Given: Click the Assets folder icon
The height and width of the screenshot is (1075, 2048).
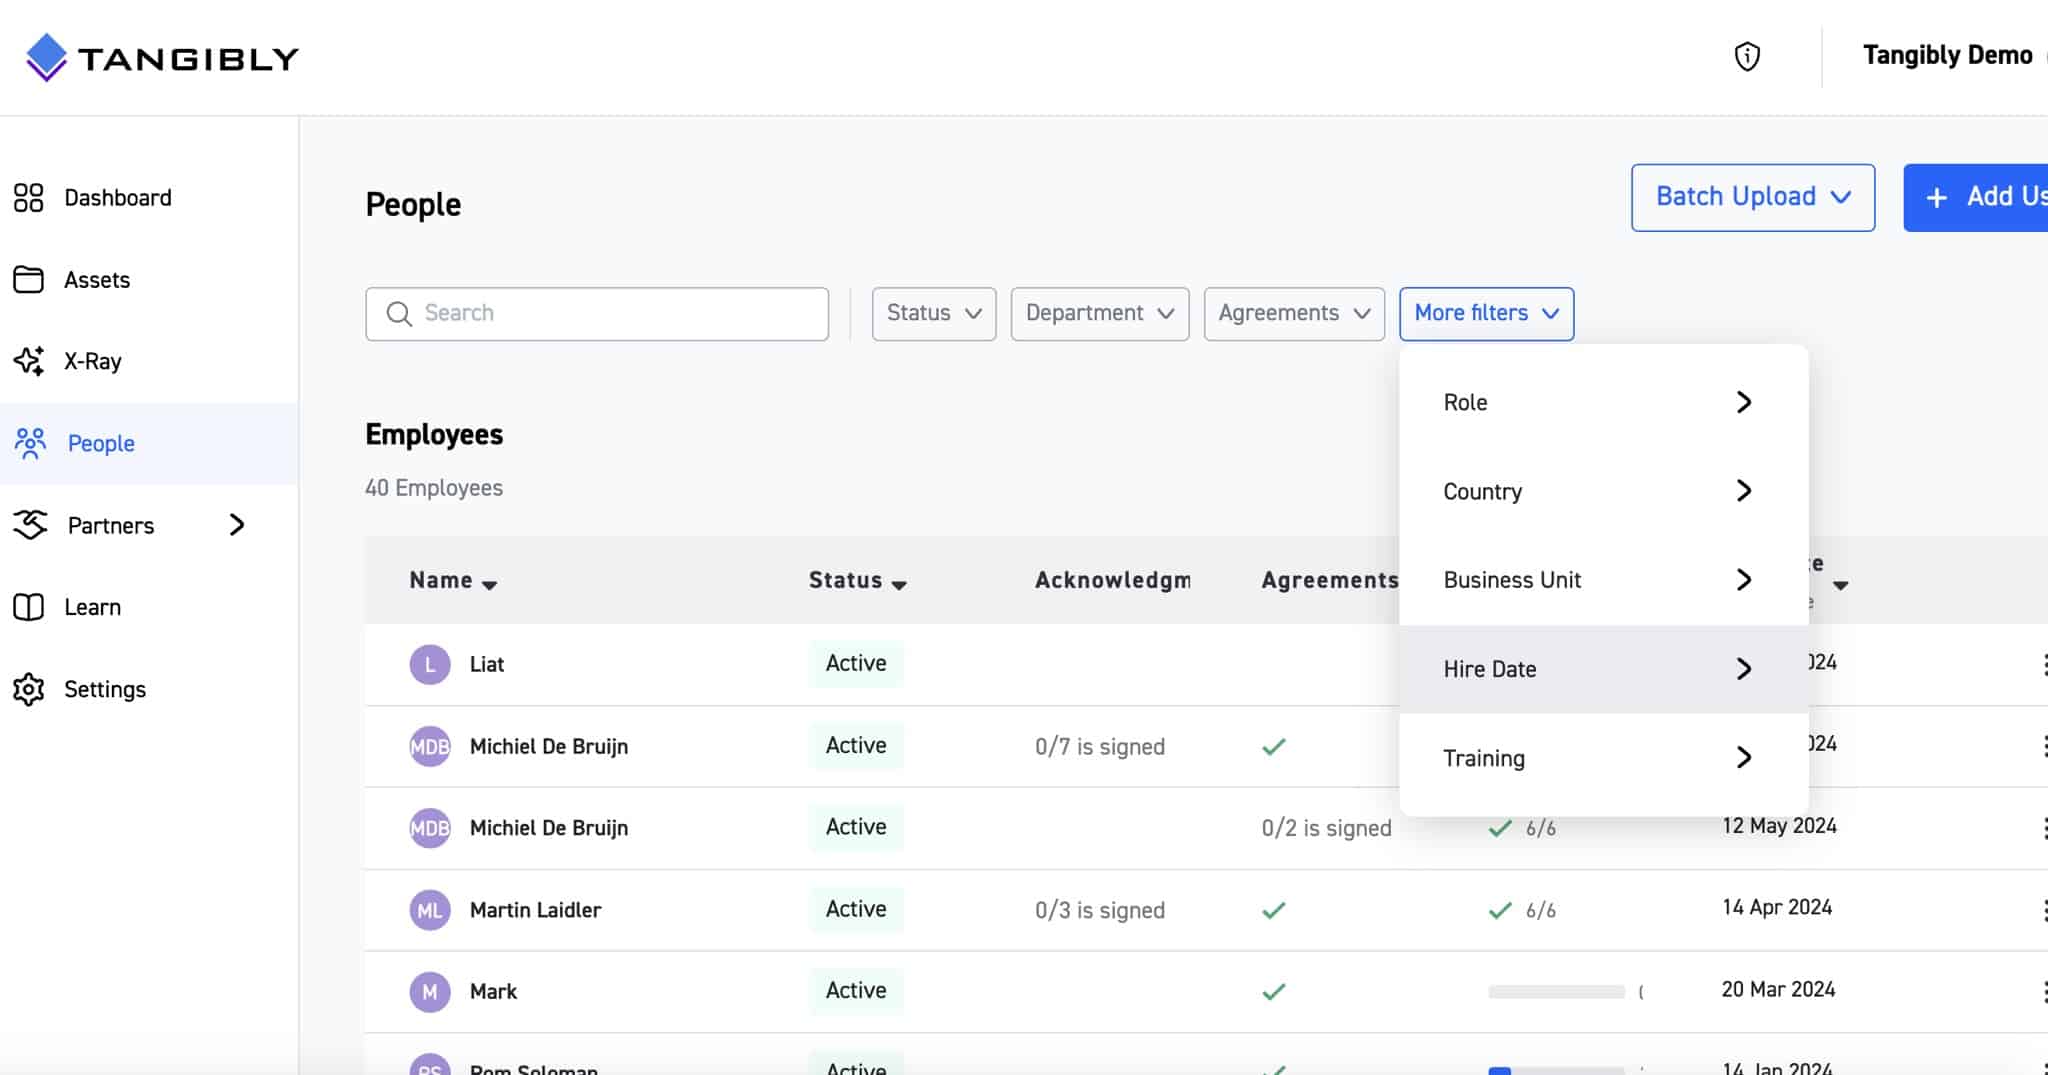Looking at the screenshot, I should pos(28,280).
